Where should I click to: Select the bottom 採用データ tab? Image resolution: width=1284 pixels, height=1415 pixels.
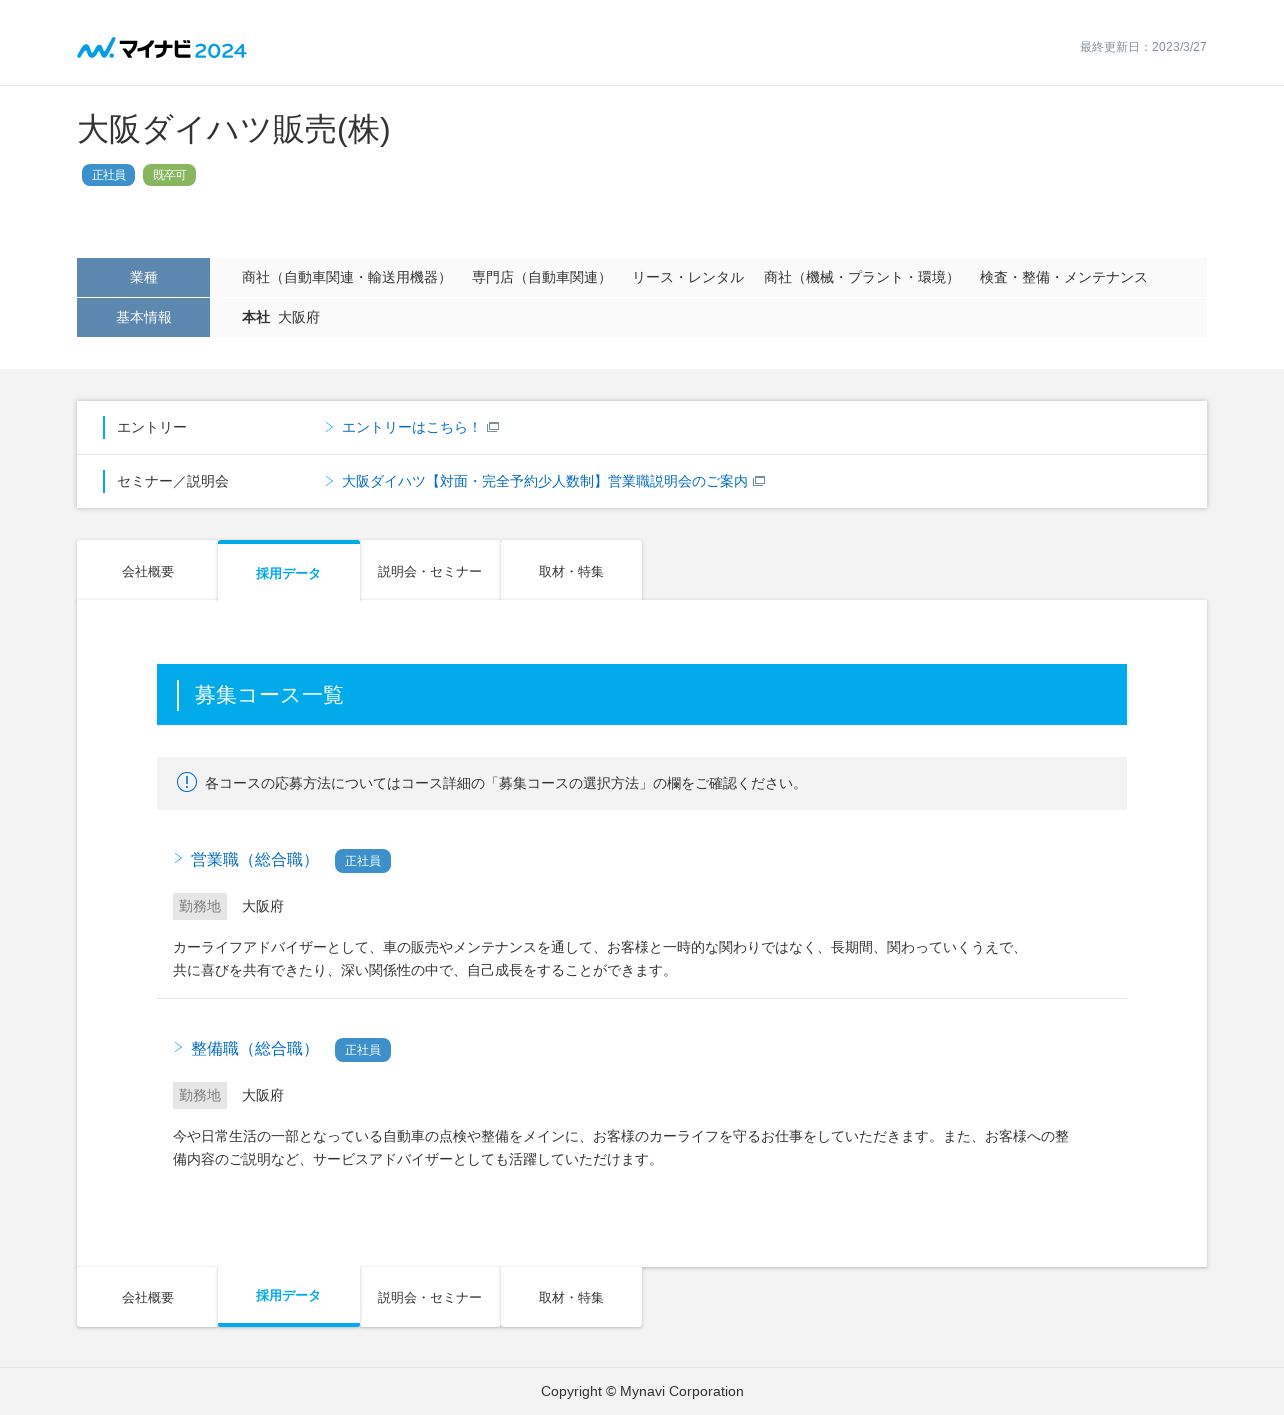[289, 1296]
